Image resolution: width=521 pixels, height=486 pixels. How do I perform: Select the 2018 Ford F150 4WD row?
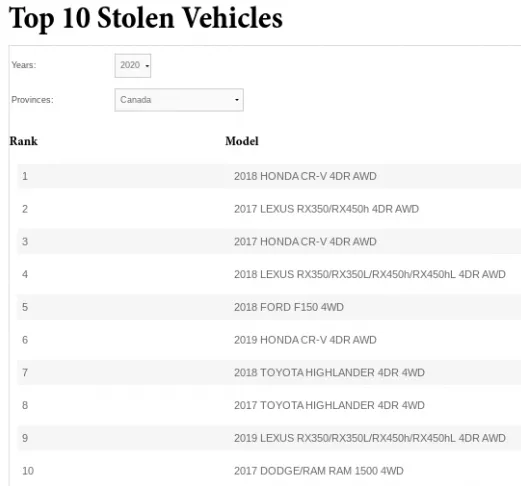coord(269,307)
